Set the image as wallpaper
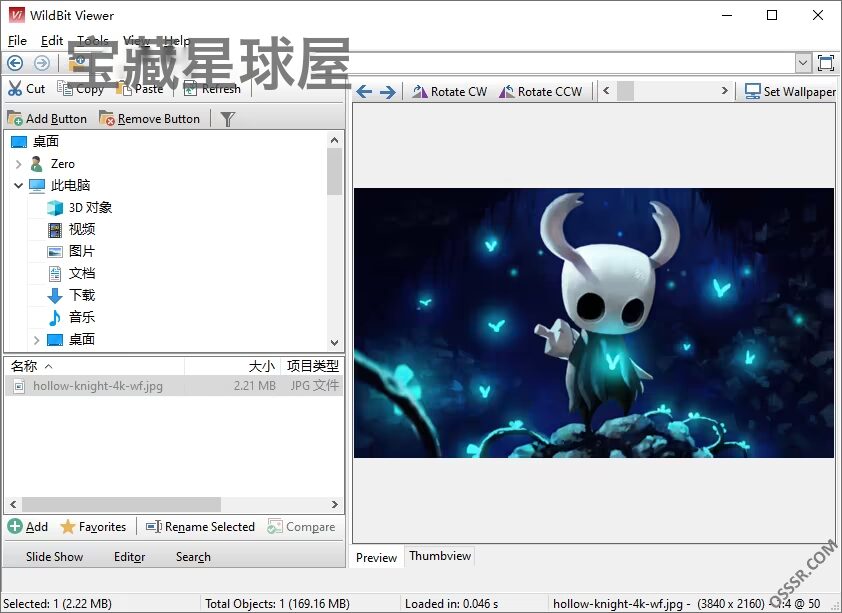This screenshot has height=613, width=842. [790, 92]
